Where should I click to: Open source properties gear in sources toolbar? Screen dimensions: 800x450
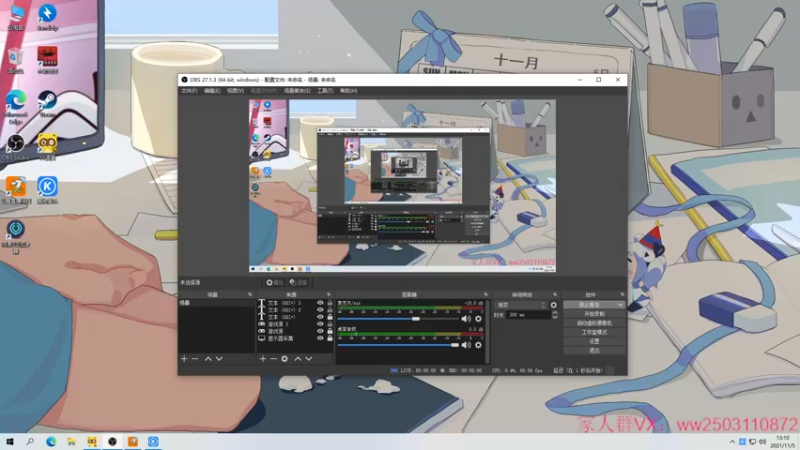click(285, 359)
